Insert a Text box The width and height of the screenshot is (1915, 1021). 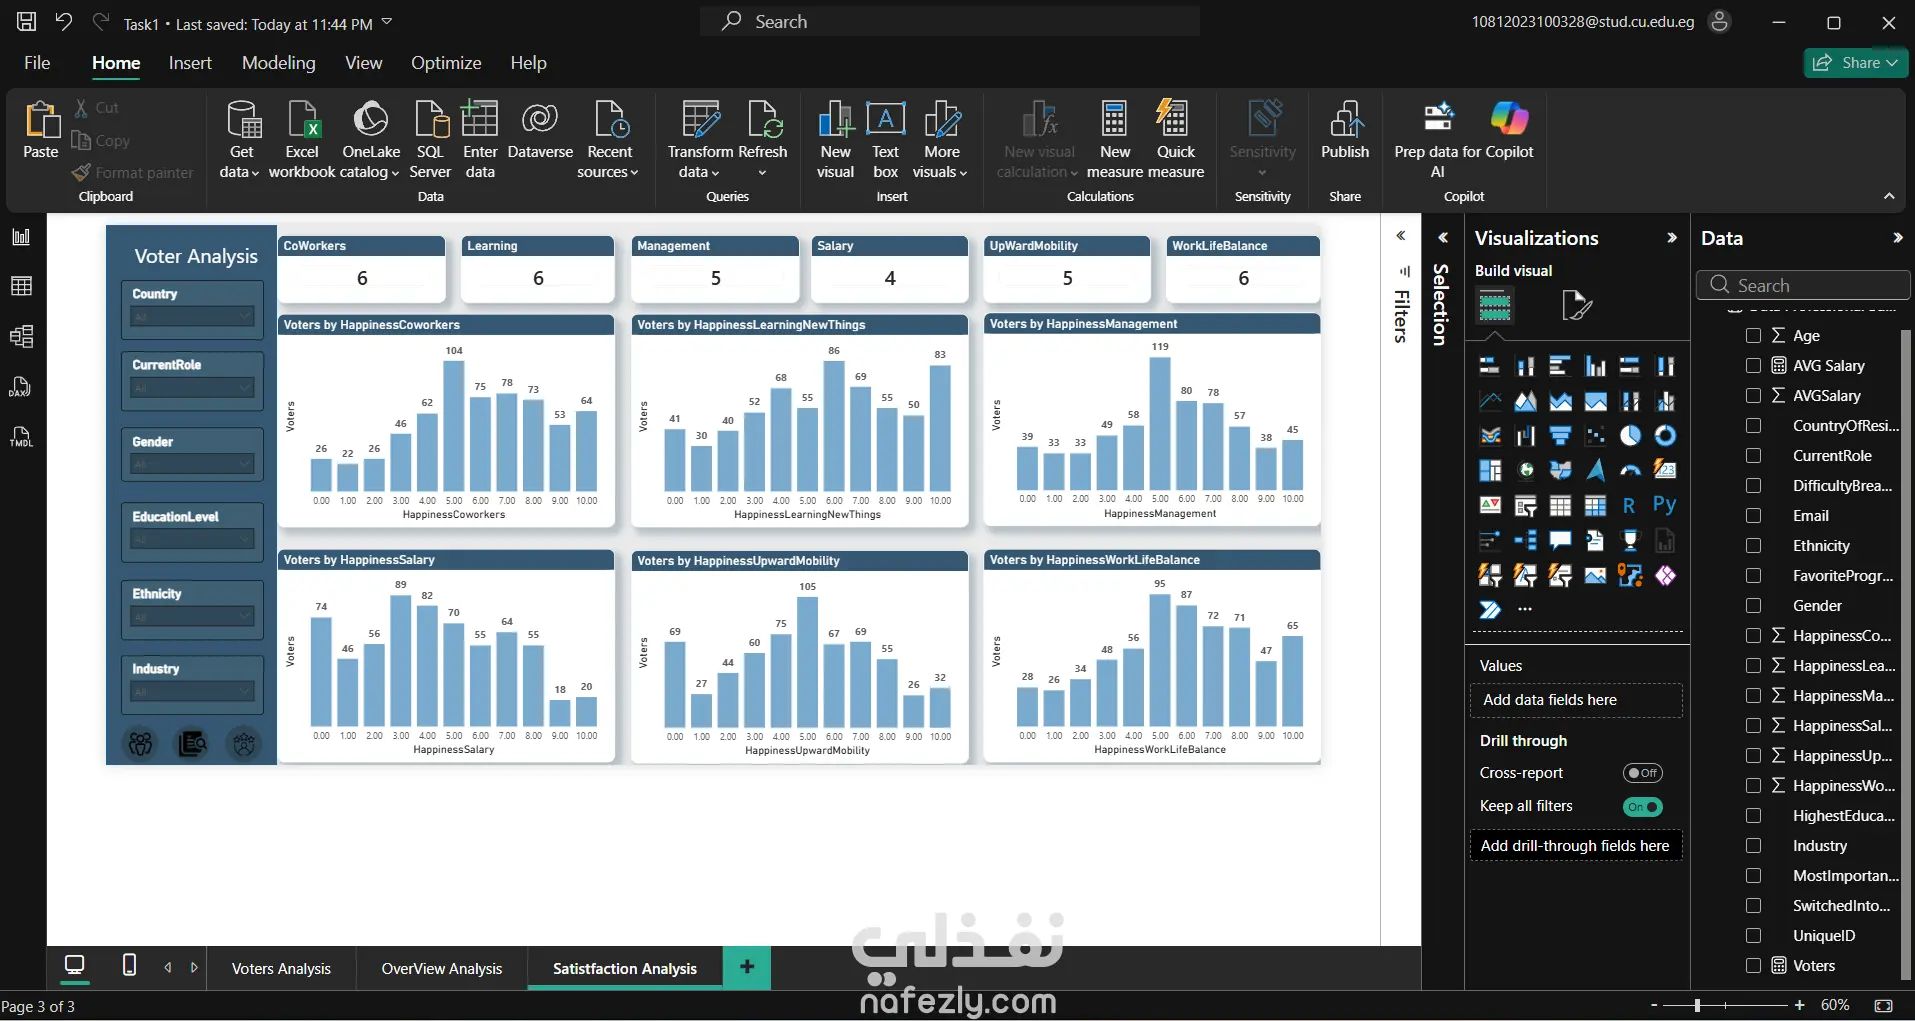click(886, 140)
